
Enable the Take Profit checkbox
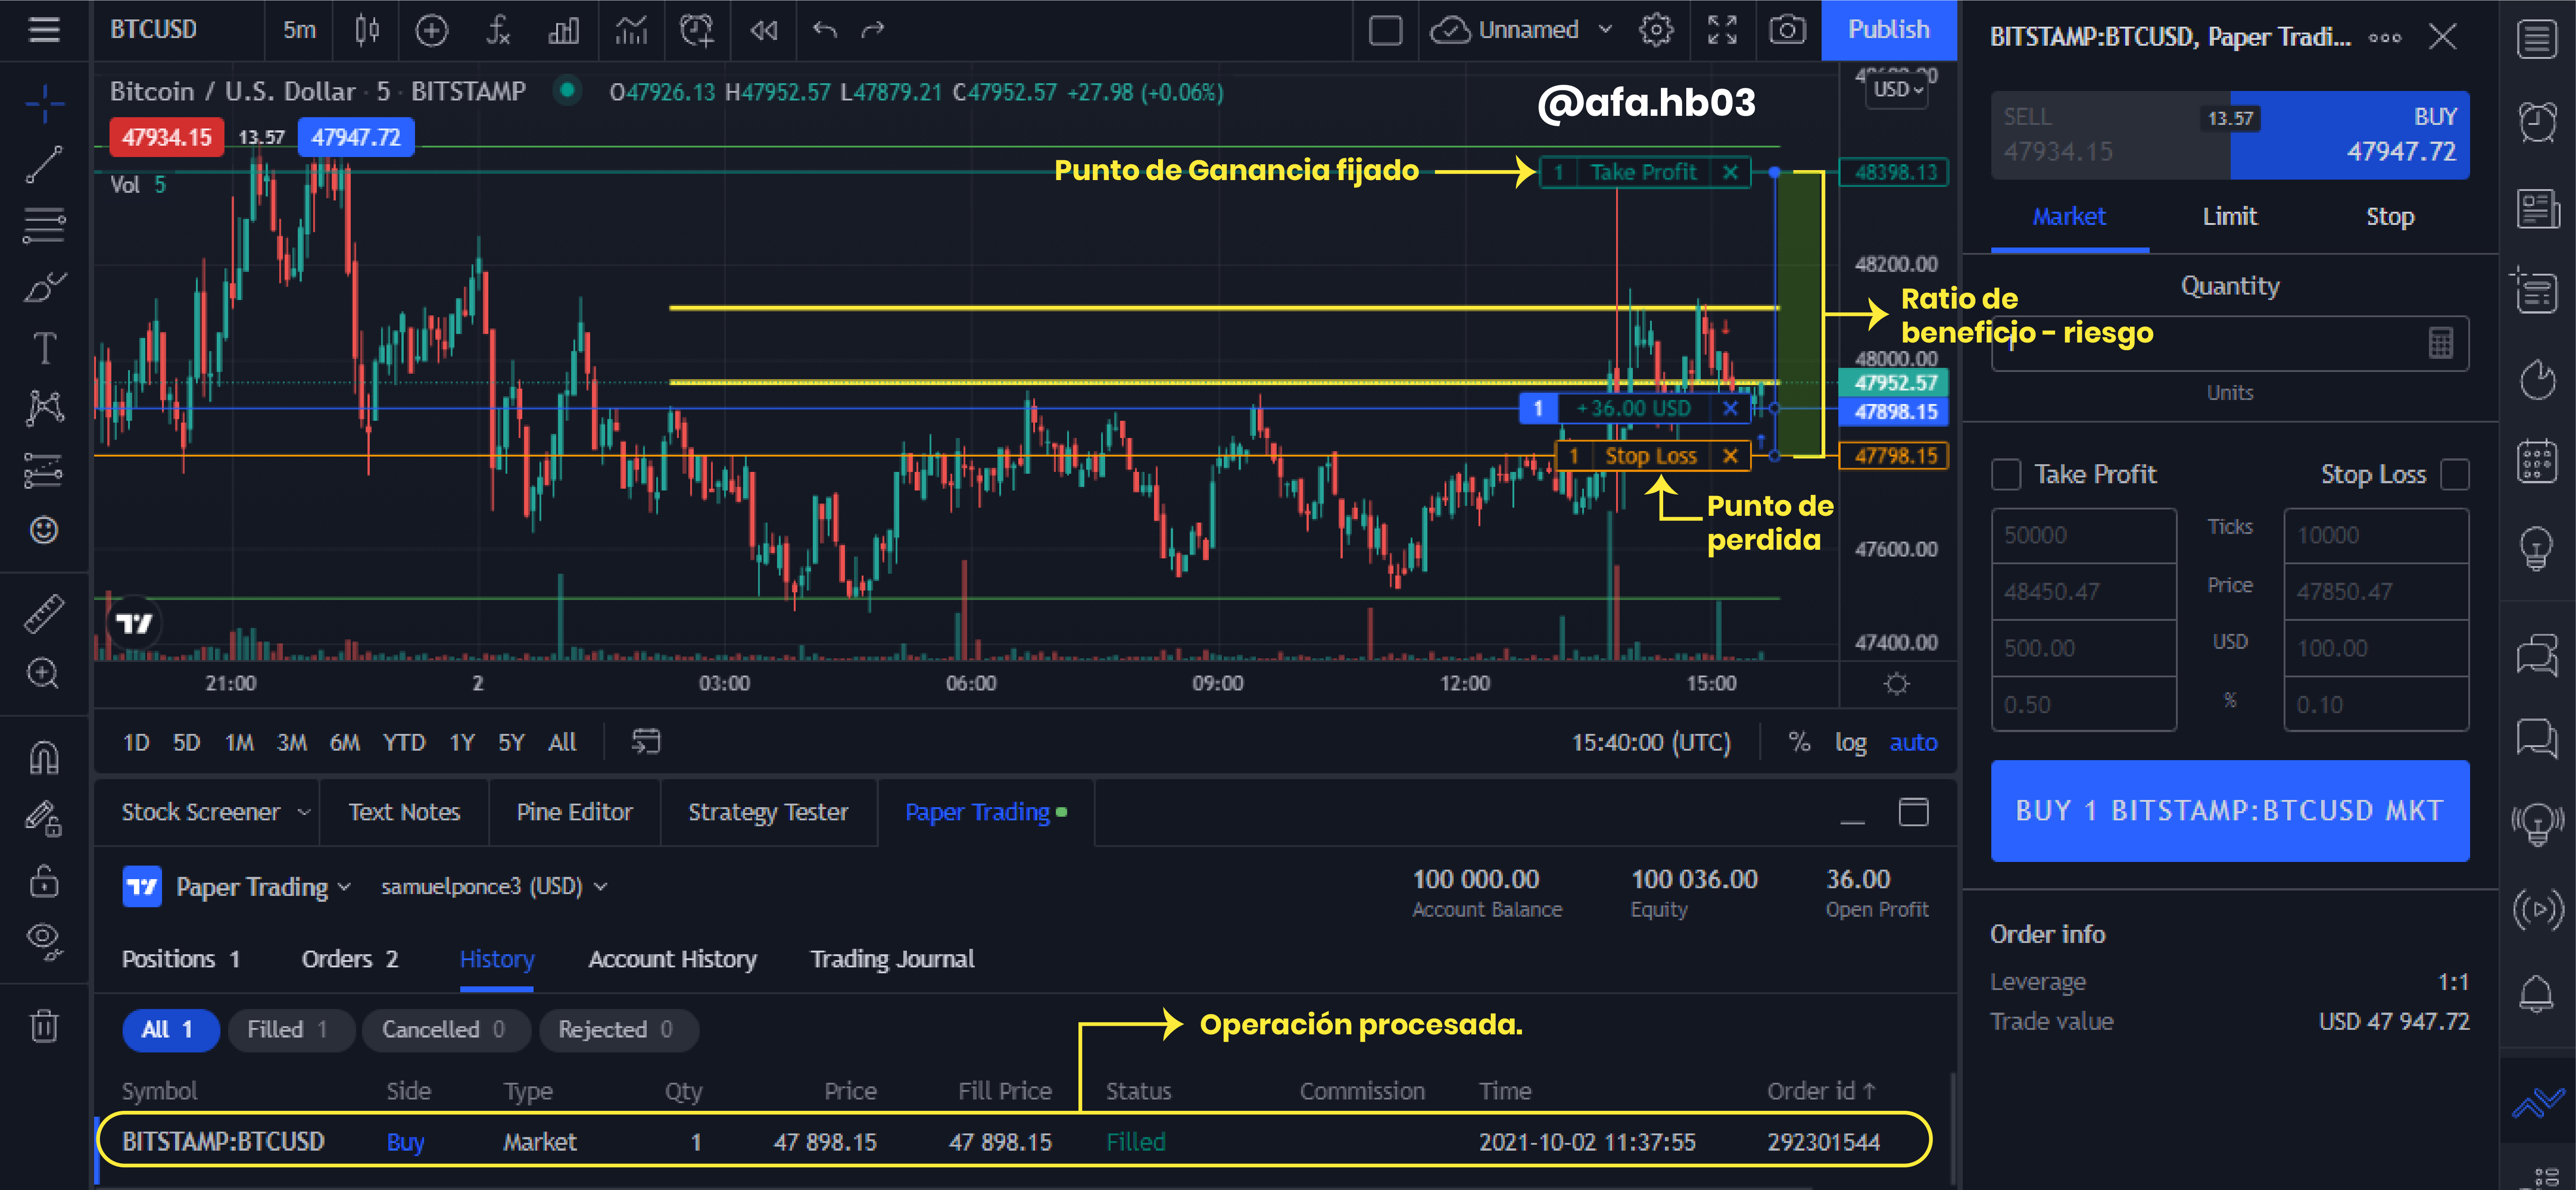click(x=2006, y=474)
